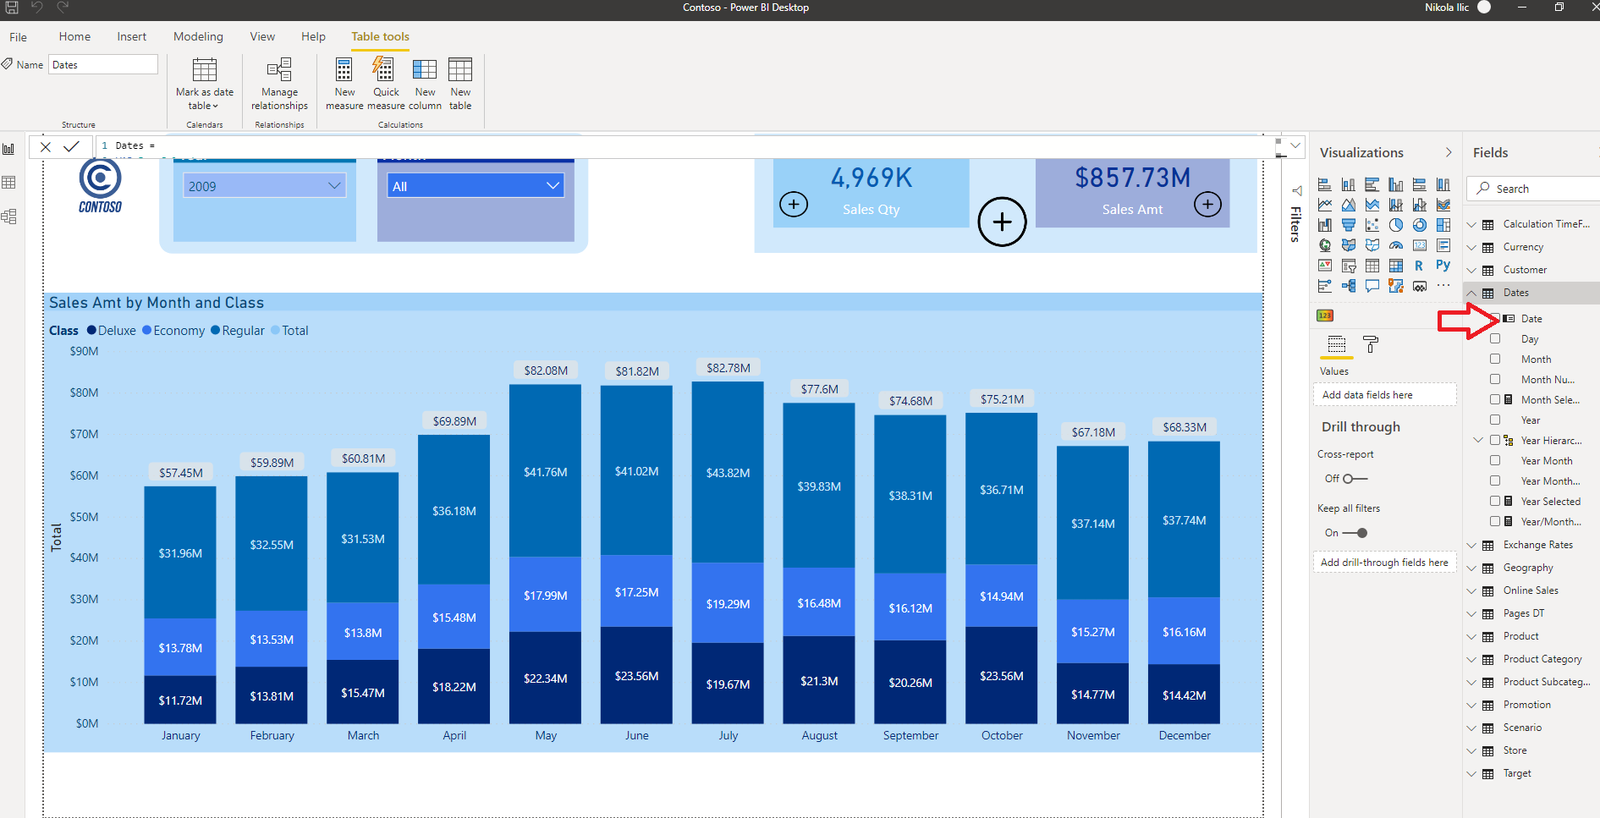Go to the View ribbon tab

click(x=262, y=37)
